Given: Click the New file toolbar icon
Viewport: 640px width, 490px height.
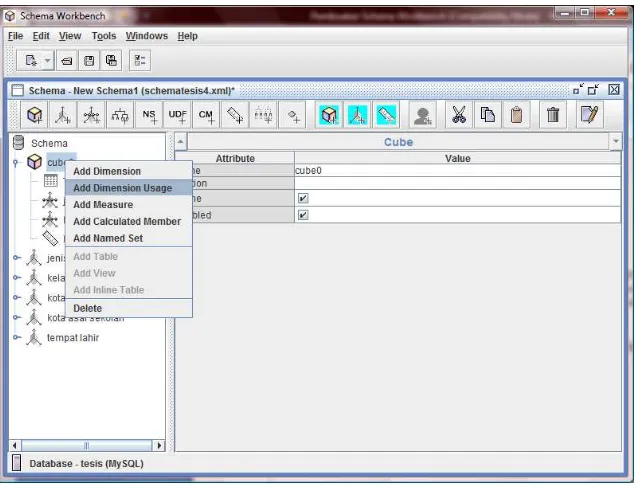Looking at the screenshot, I should coord(31,61).
